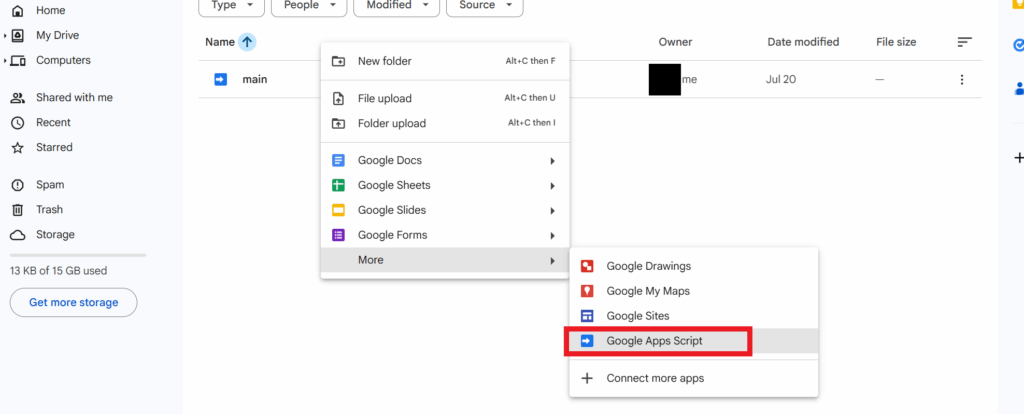The height and width of the screenshot is (414, 1024).
Task: Click the New folder icon
Action: 338,61
